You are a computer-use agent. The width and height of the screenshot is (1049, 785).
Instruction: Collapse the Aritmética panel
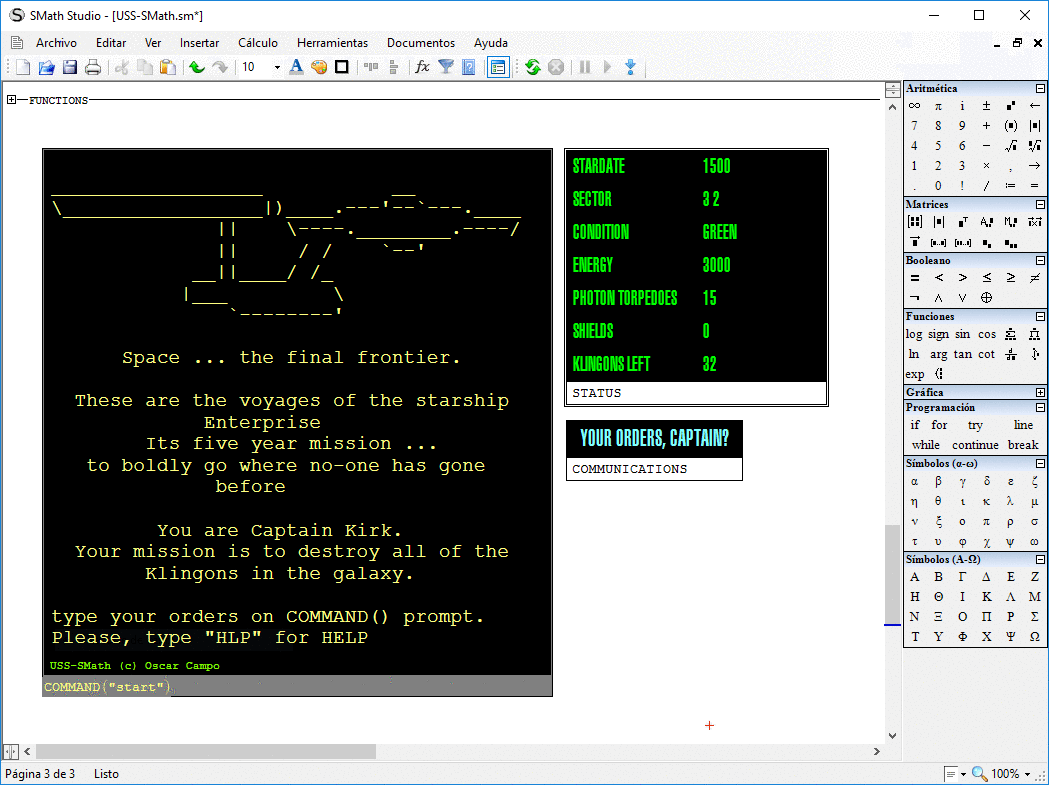point(1041,89)
